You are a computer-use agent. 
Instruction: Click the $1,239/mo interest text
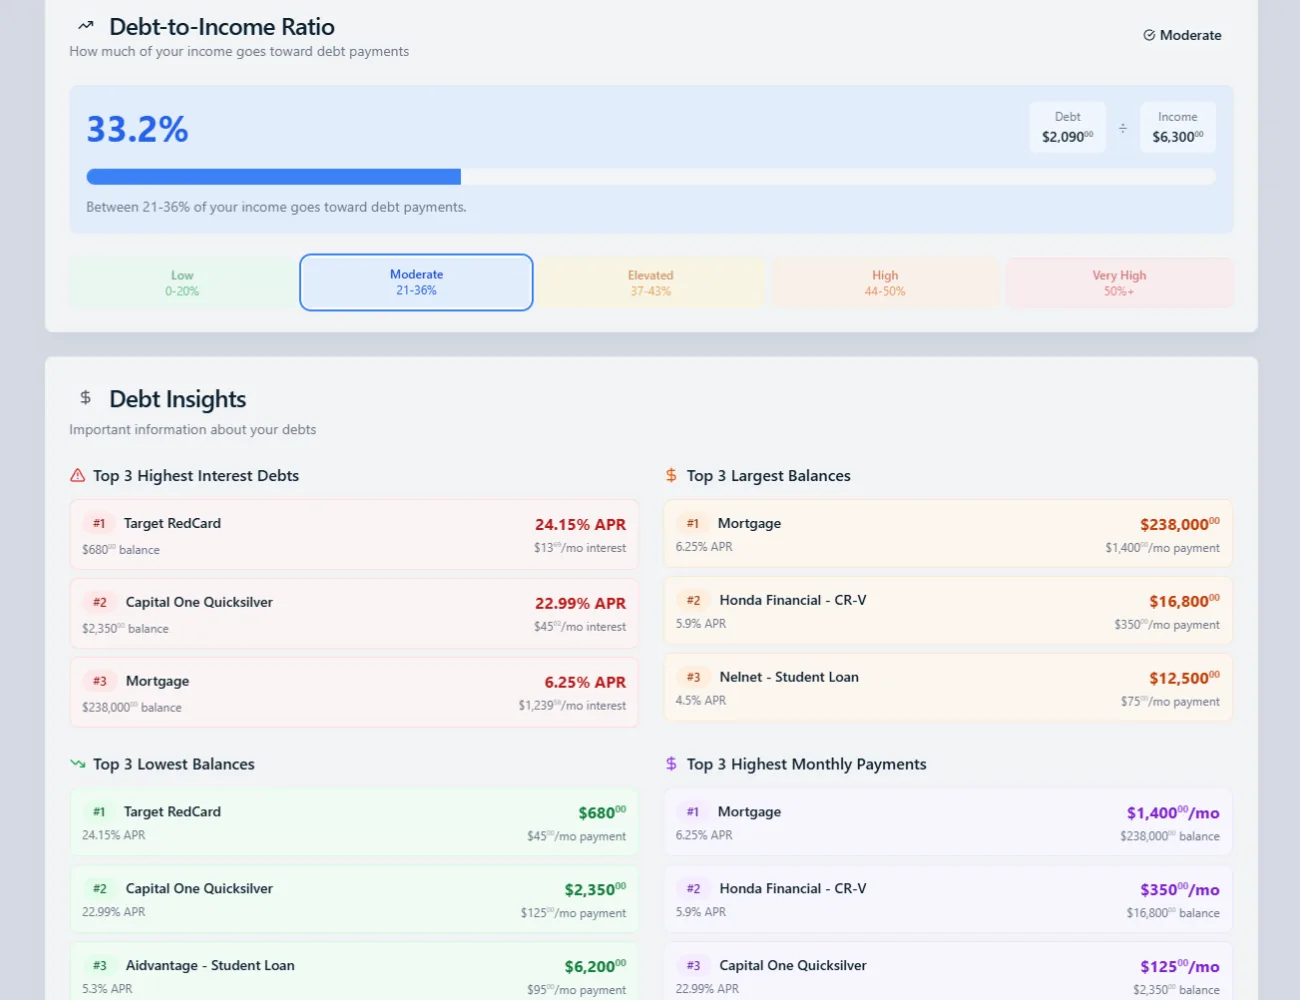(x=572, y=705)
